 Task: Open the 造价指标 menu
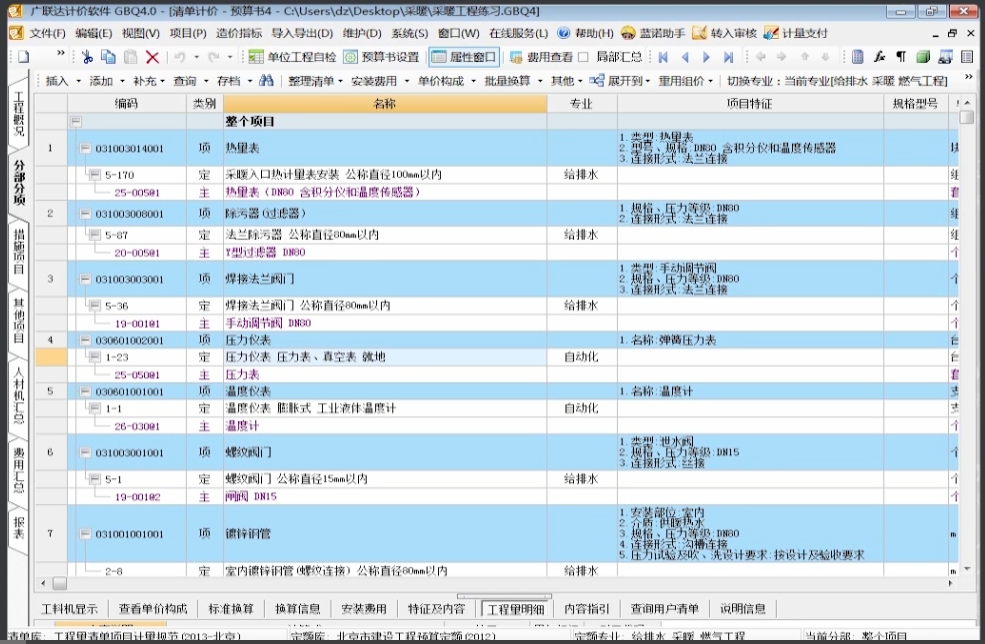click(238, 33)
